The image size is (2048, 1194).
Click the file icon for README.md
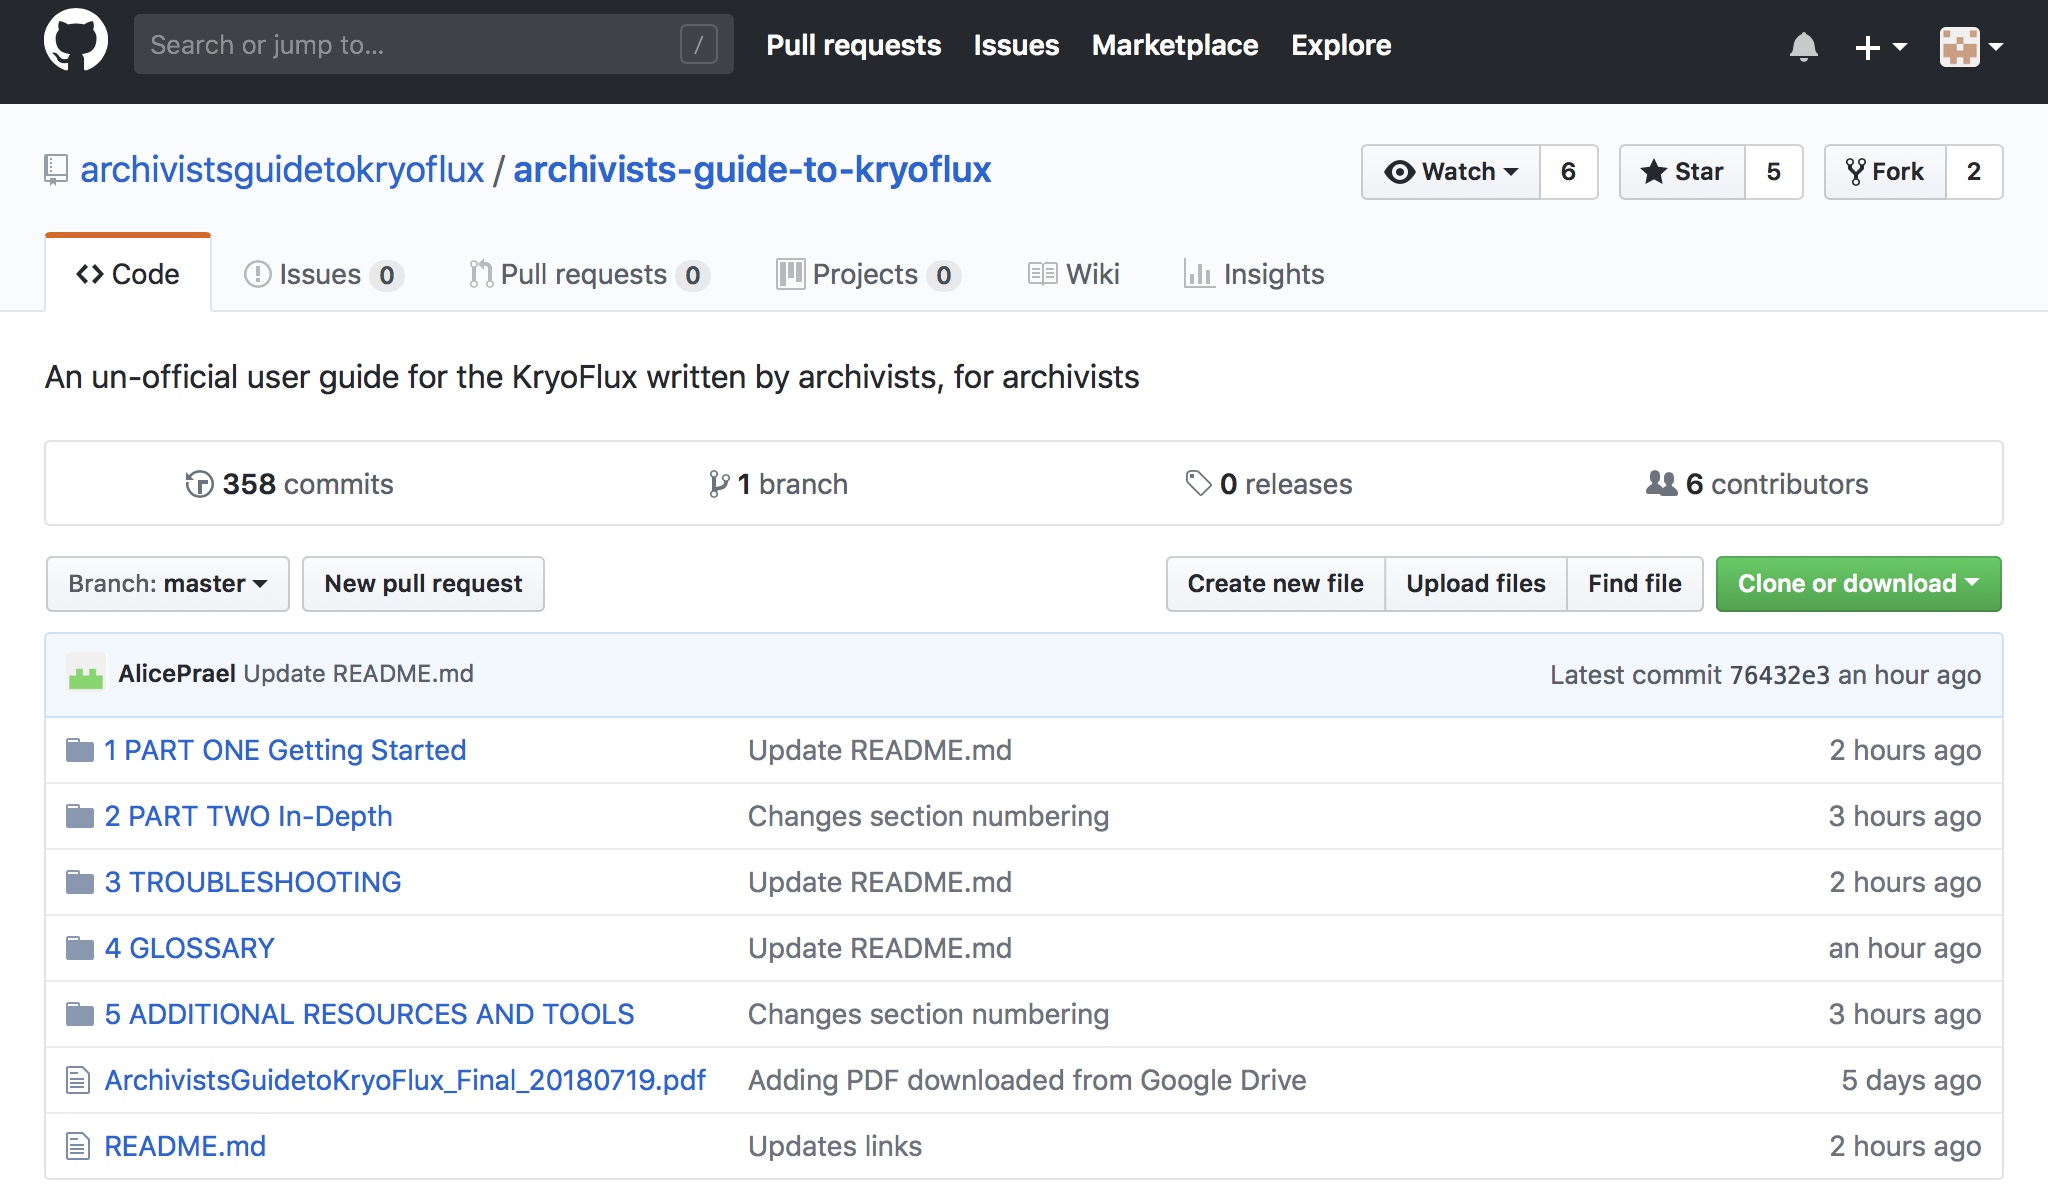[x=78, y=1146]
